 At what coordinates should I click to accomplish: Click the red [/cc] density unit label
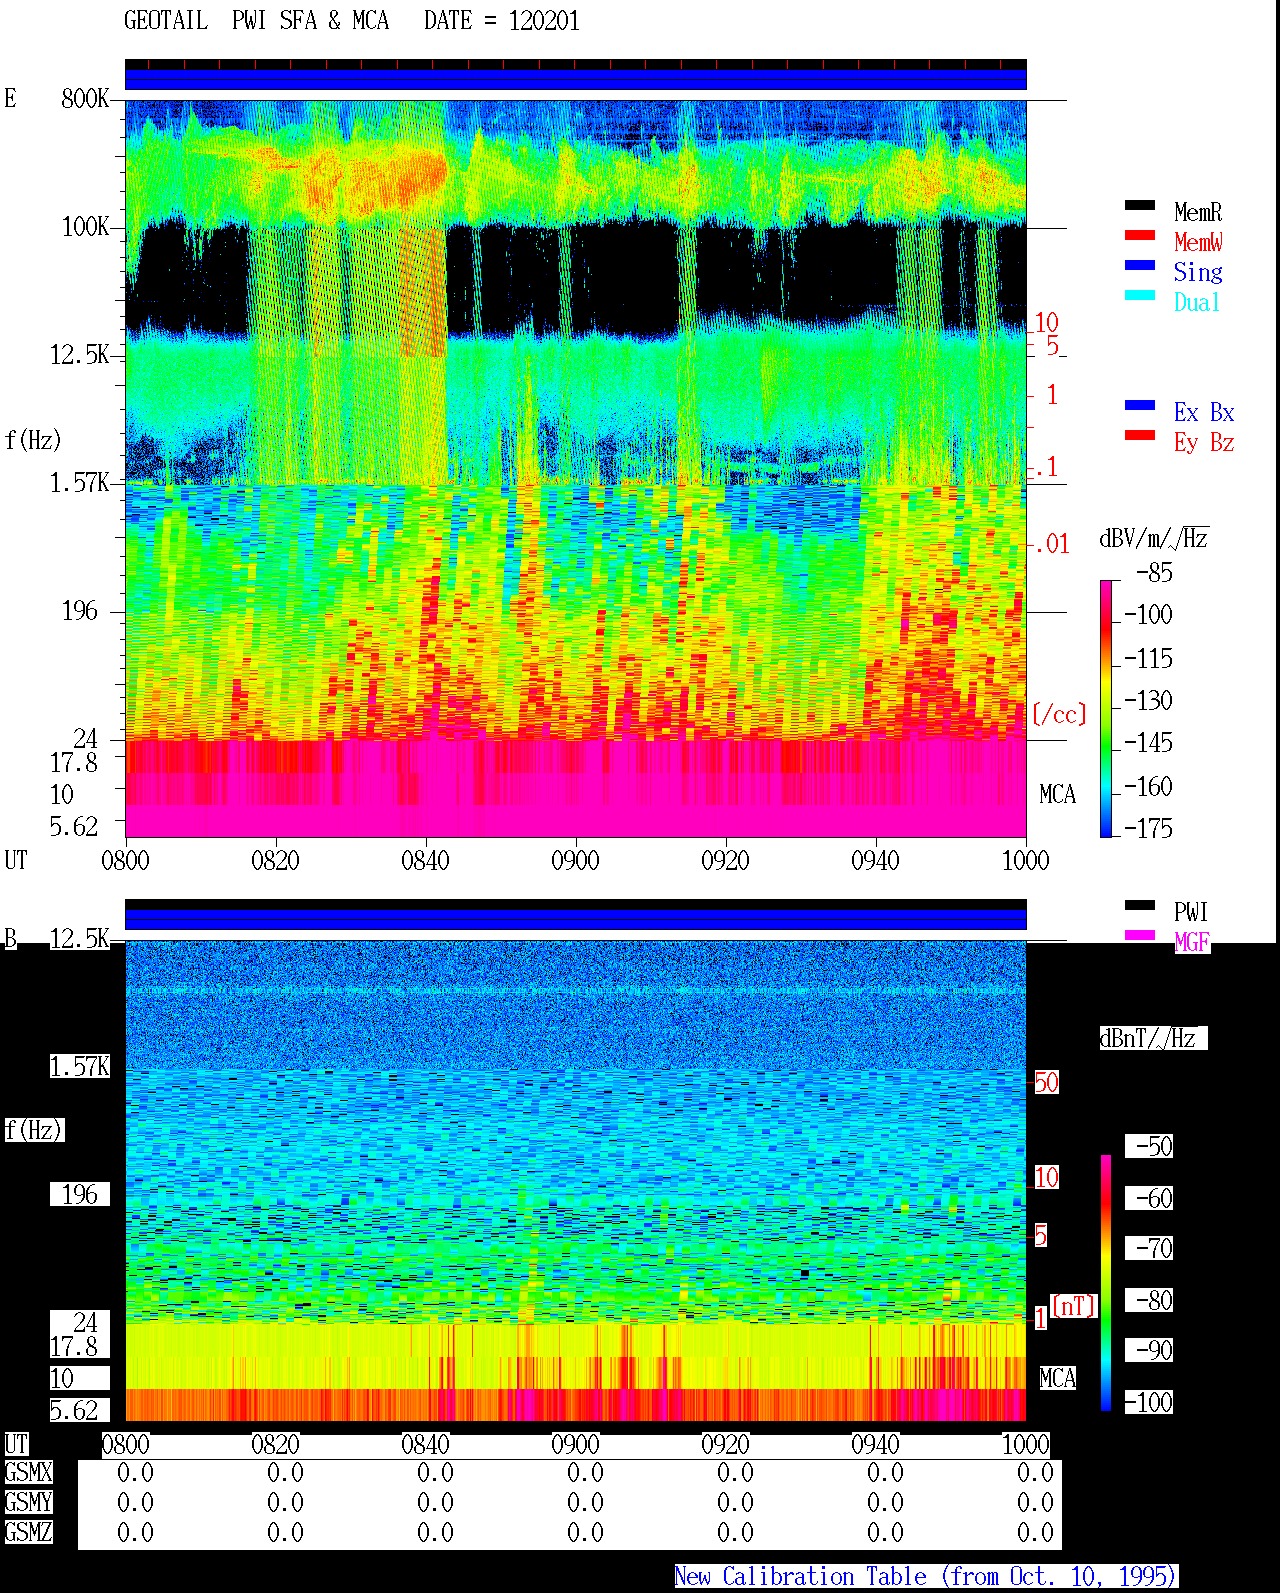(x=1059, y=714)
